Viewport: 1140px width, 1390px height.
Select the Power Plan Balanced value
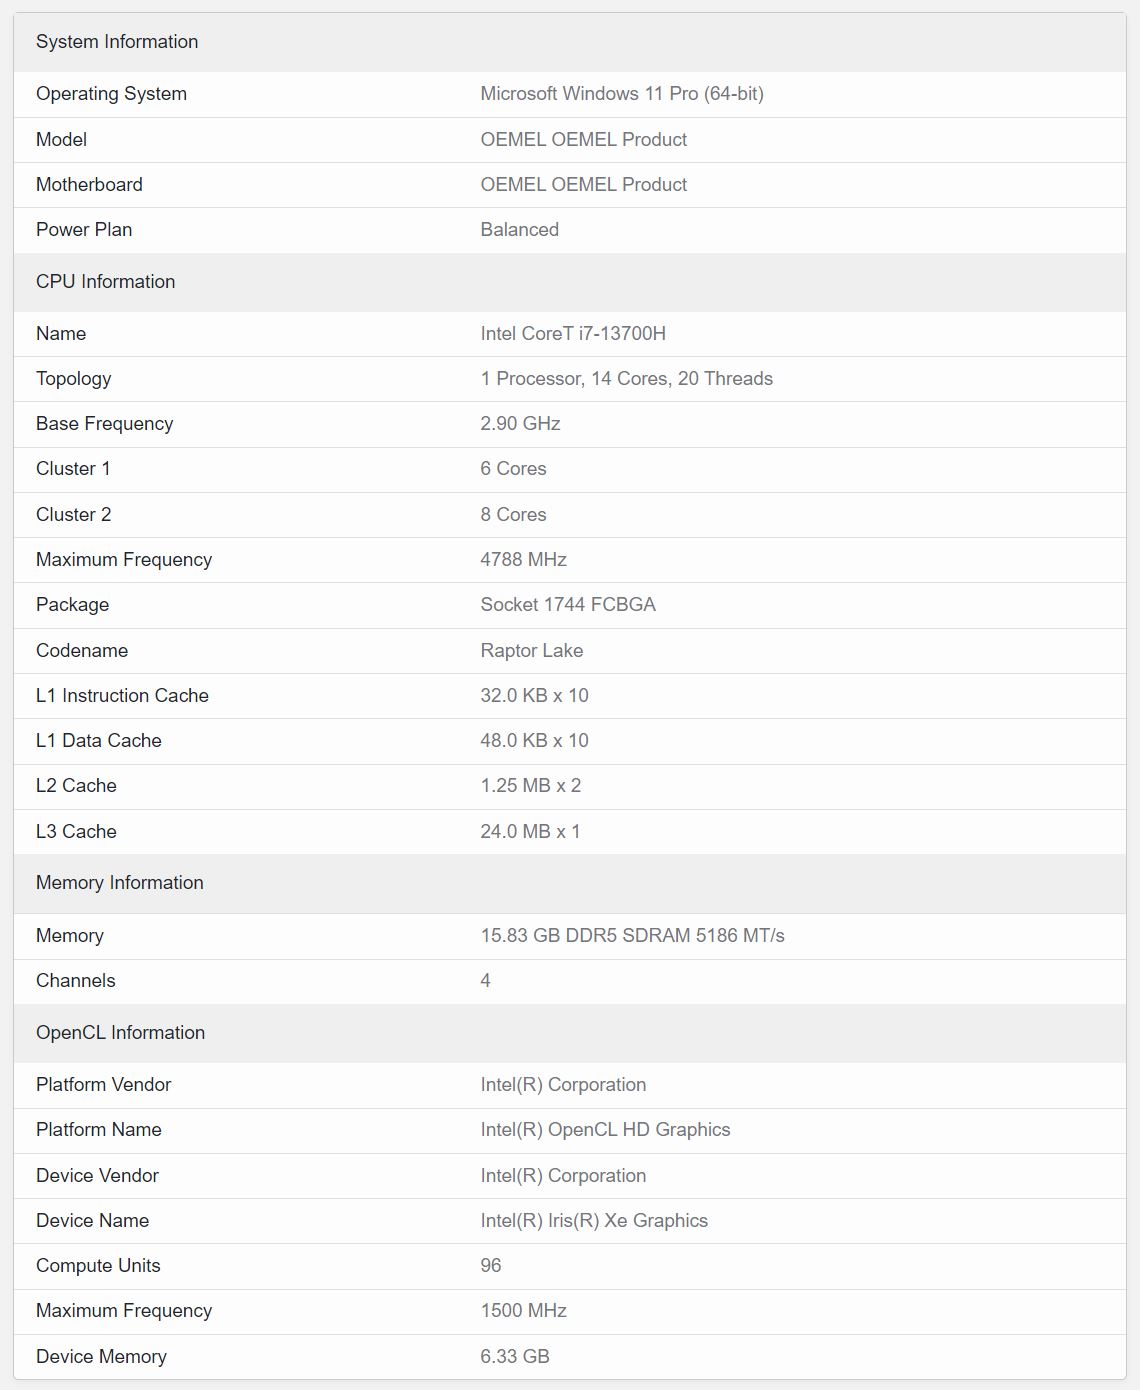[519, 230]
